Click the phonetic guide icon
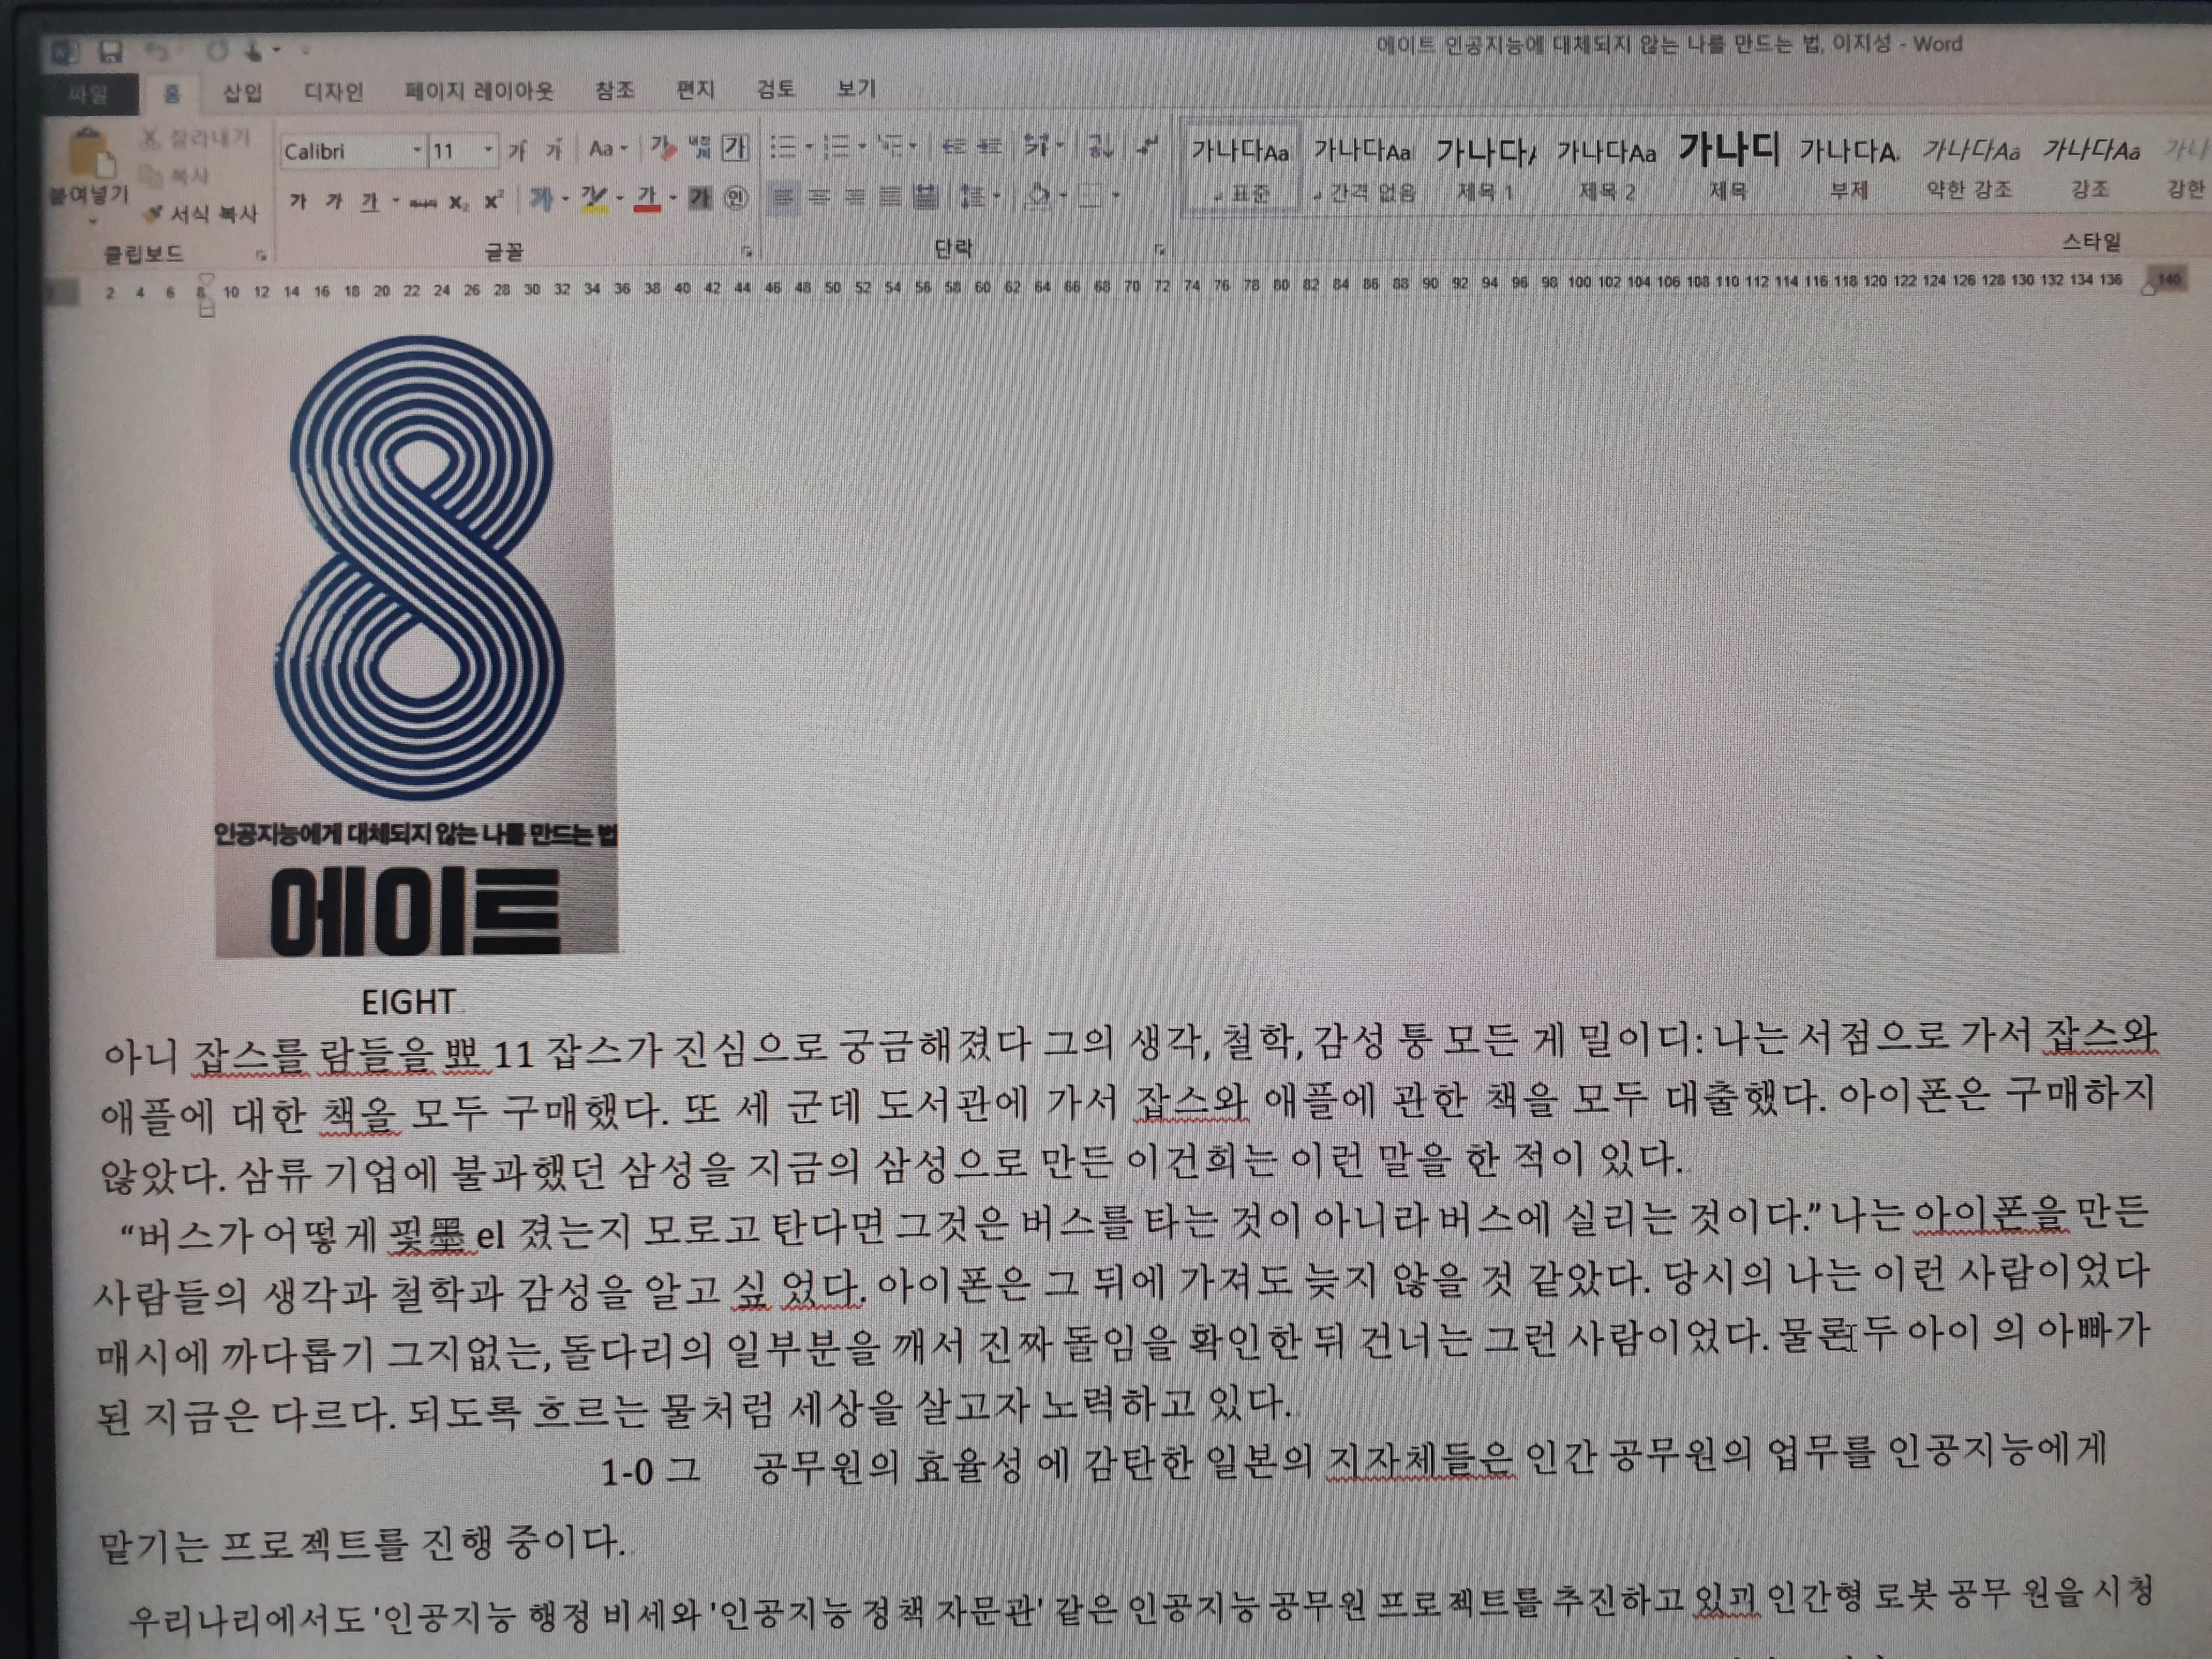The height and width of the screenshot is (1659, 2212). pyautogui.click(x=700, y=149)
